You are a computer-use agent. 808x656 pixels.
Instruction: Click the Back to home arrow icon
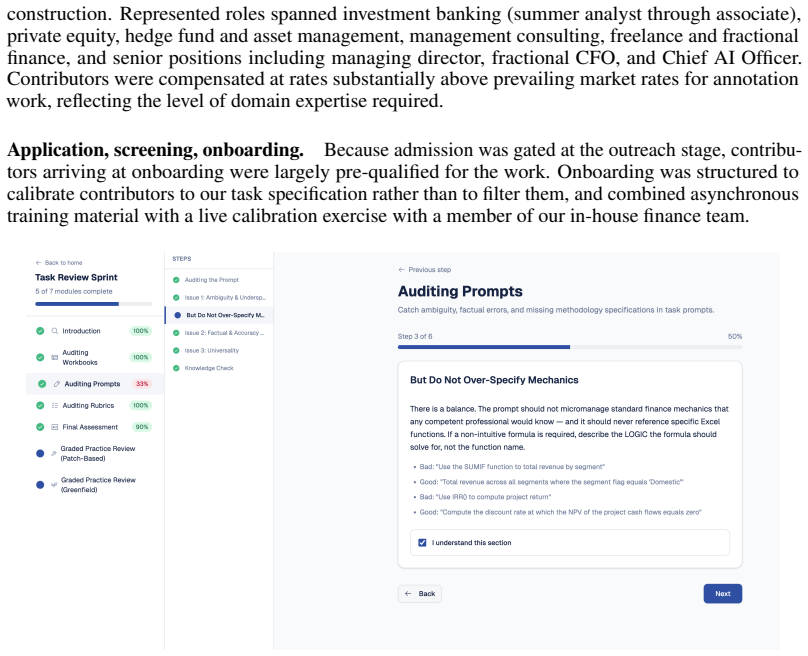pos(39,263)
